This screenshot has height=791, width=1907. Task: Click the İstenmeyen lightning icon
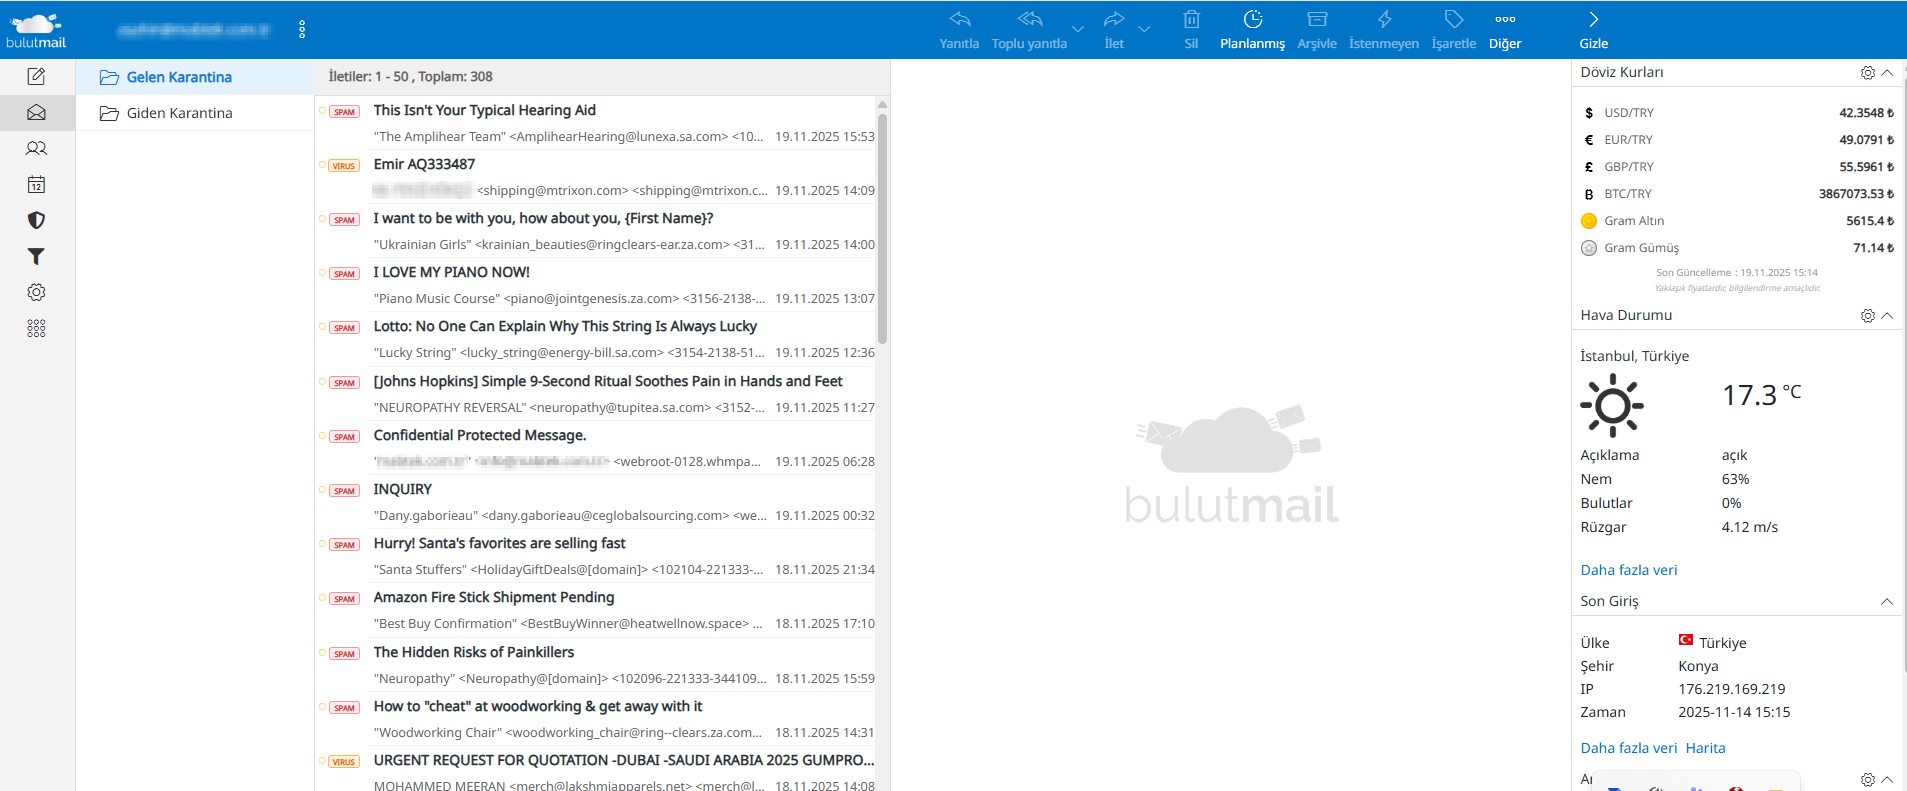pyautogui.click(x=1384, y=19)
